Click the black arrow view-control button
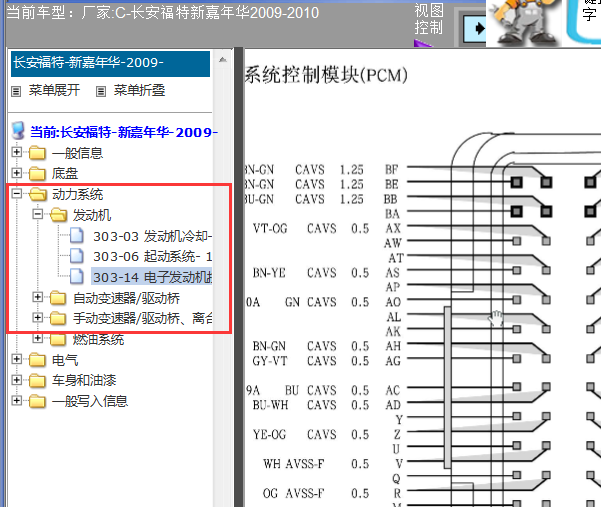Image resolution: width=601 pixels, height=507 pixels. point(474,29)
